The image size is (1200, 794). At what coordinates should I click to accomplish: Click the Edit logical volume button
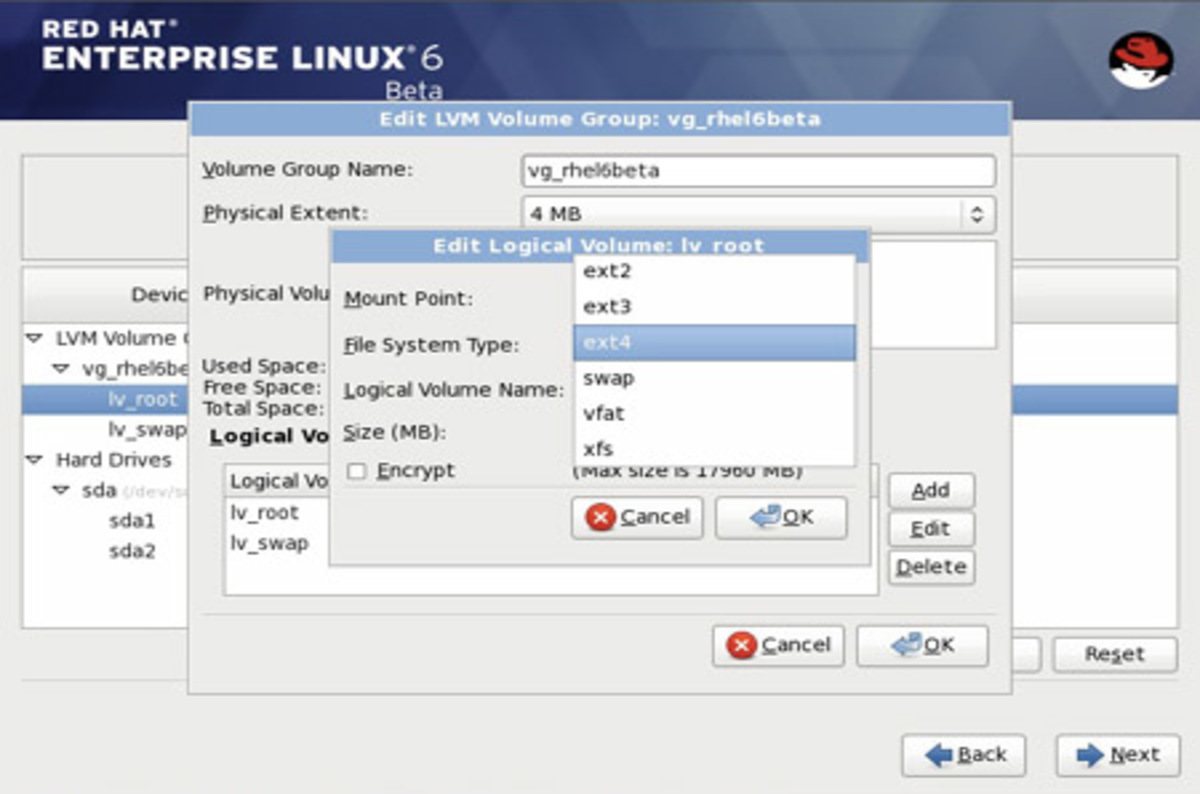(931, 529)
